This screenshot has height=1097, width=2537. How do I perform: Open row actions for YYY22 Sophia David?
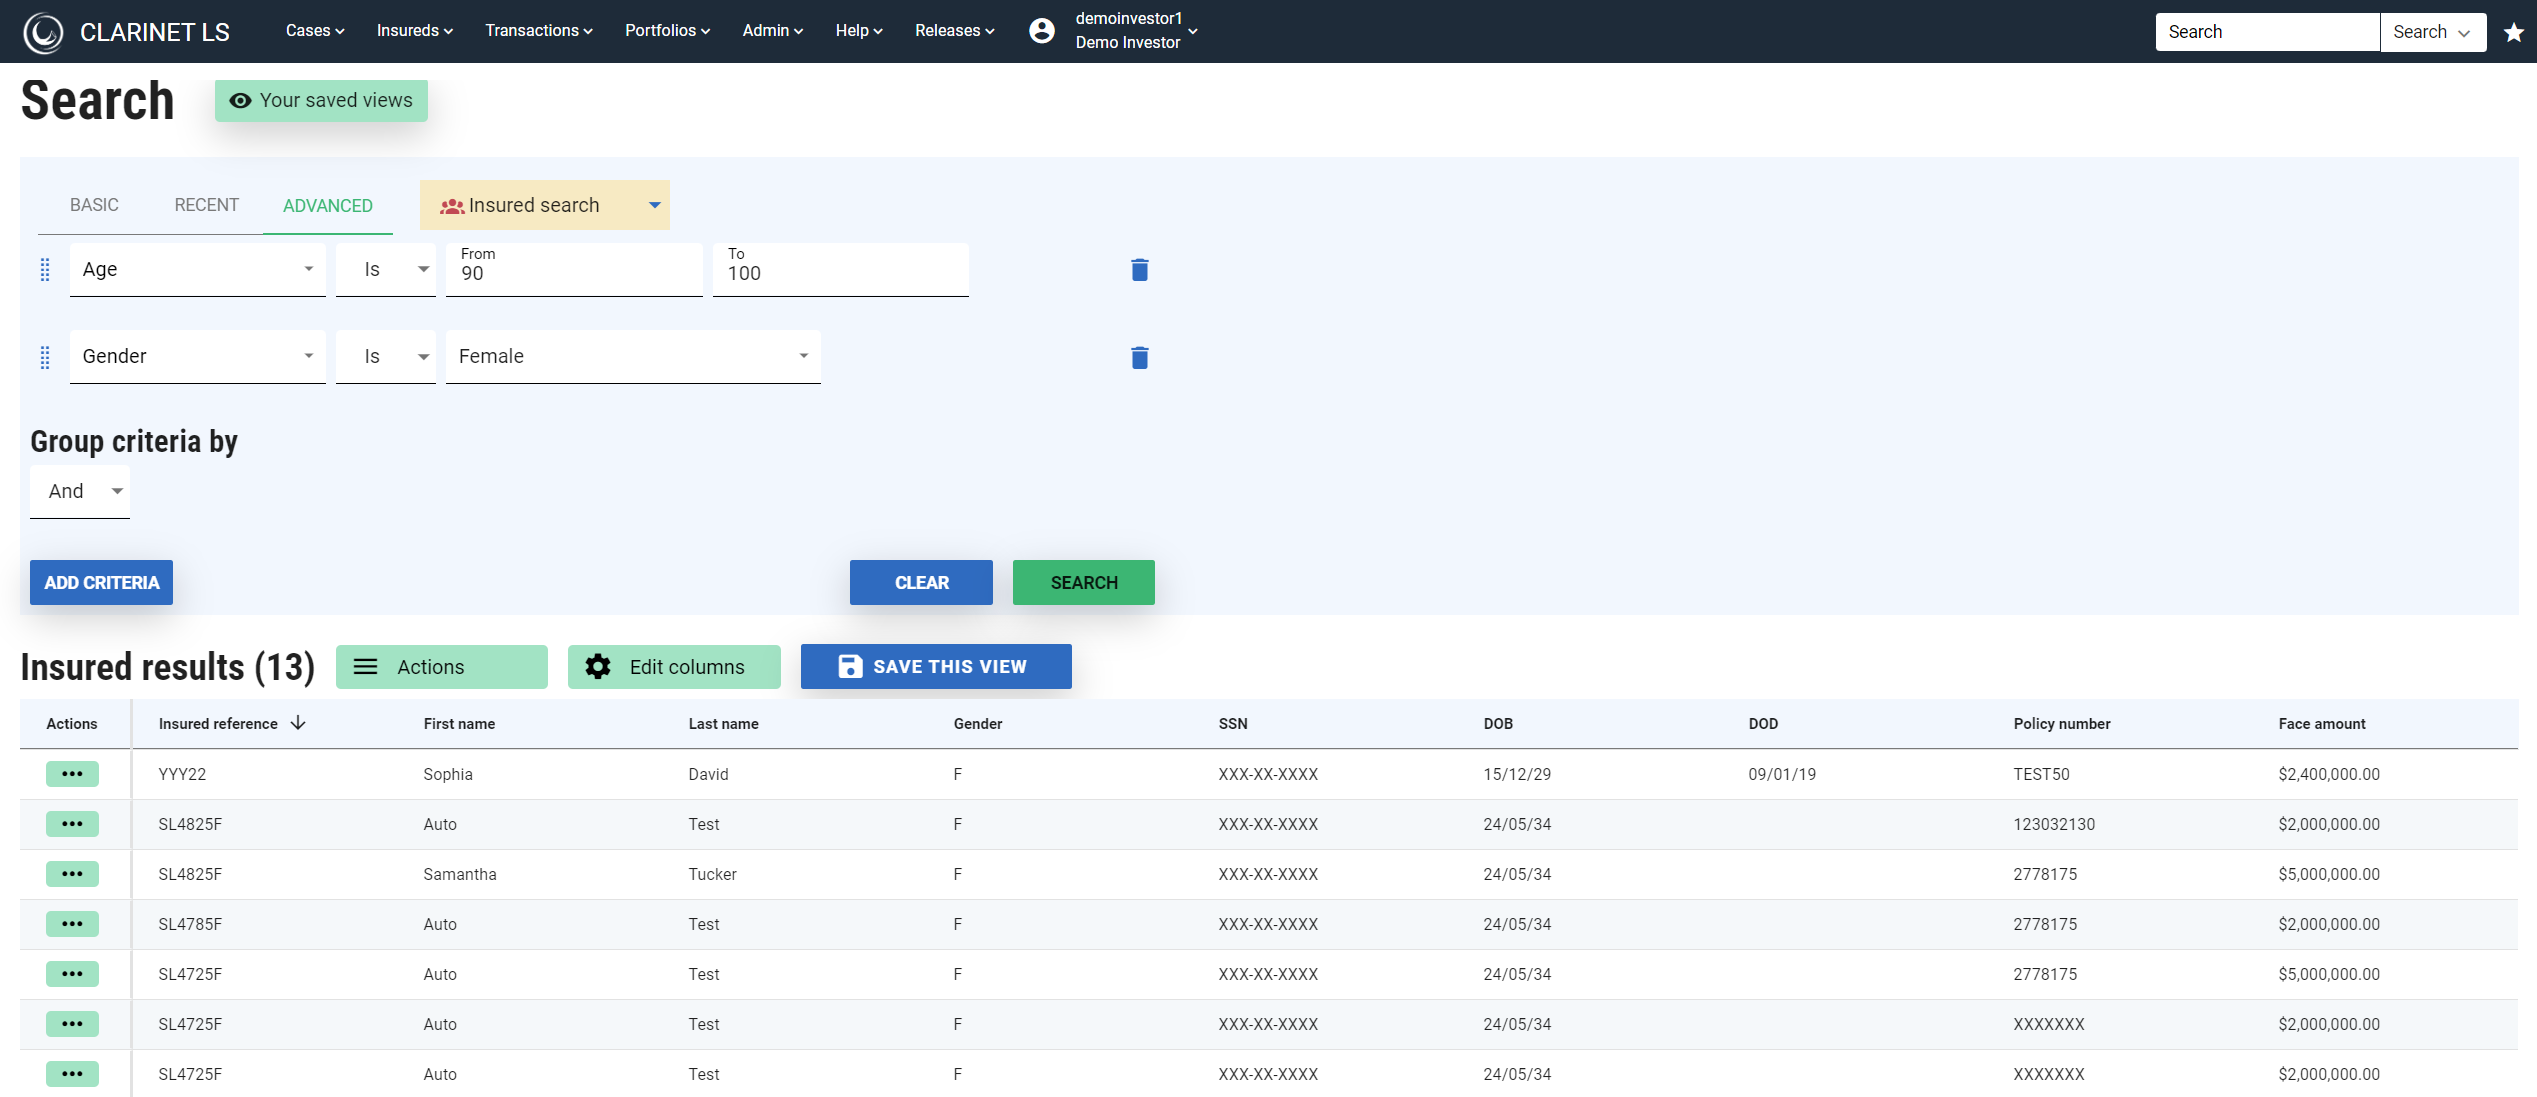click(x=72, y=774)
